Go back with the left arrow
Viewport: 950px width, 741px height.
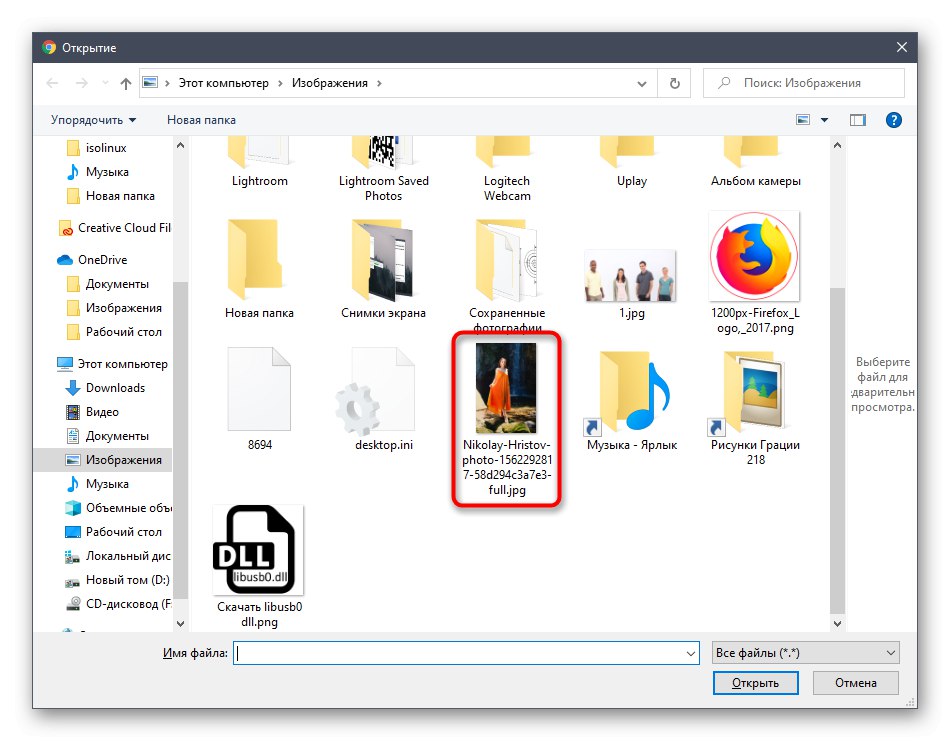coord(52,83)
